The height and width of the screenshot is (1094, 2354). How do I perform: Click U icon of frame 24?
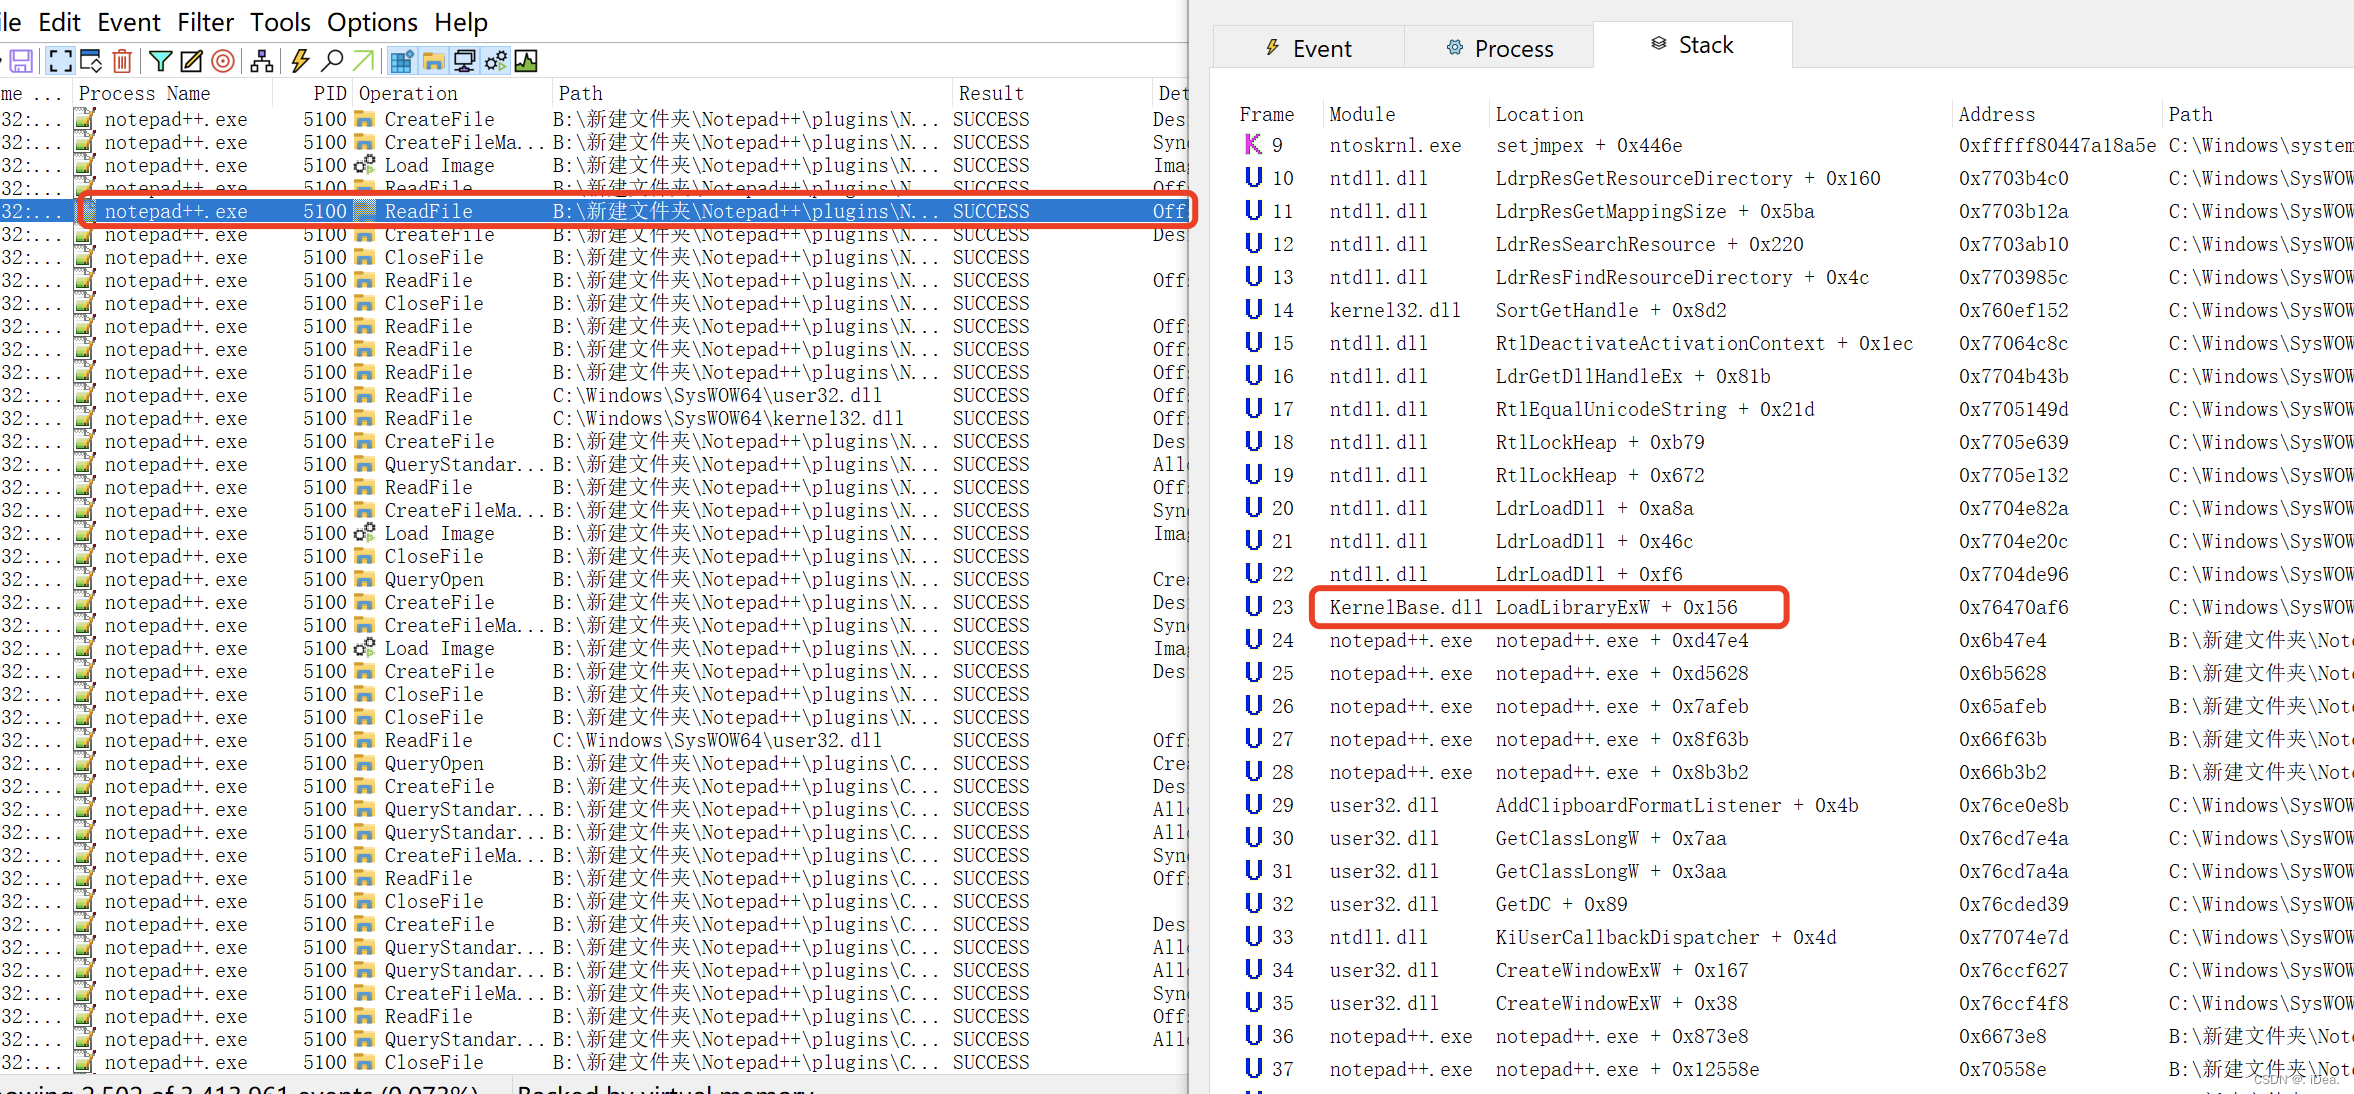pyautogui.click(x=1253, y=640)
